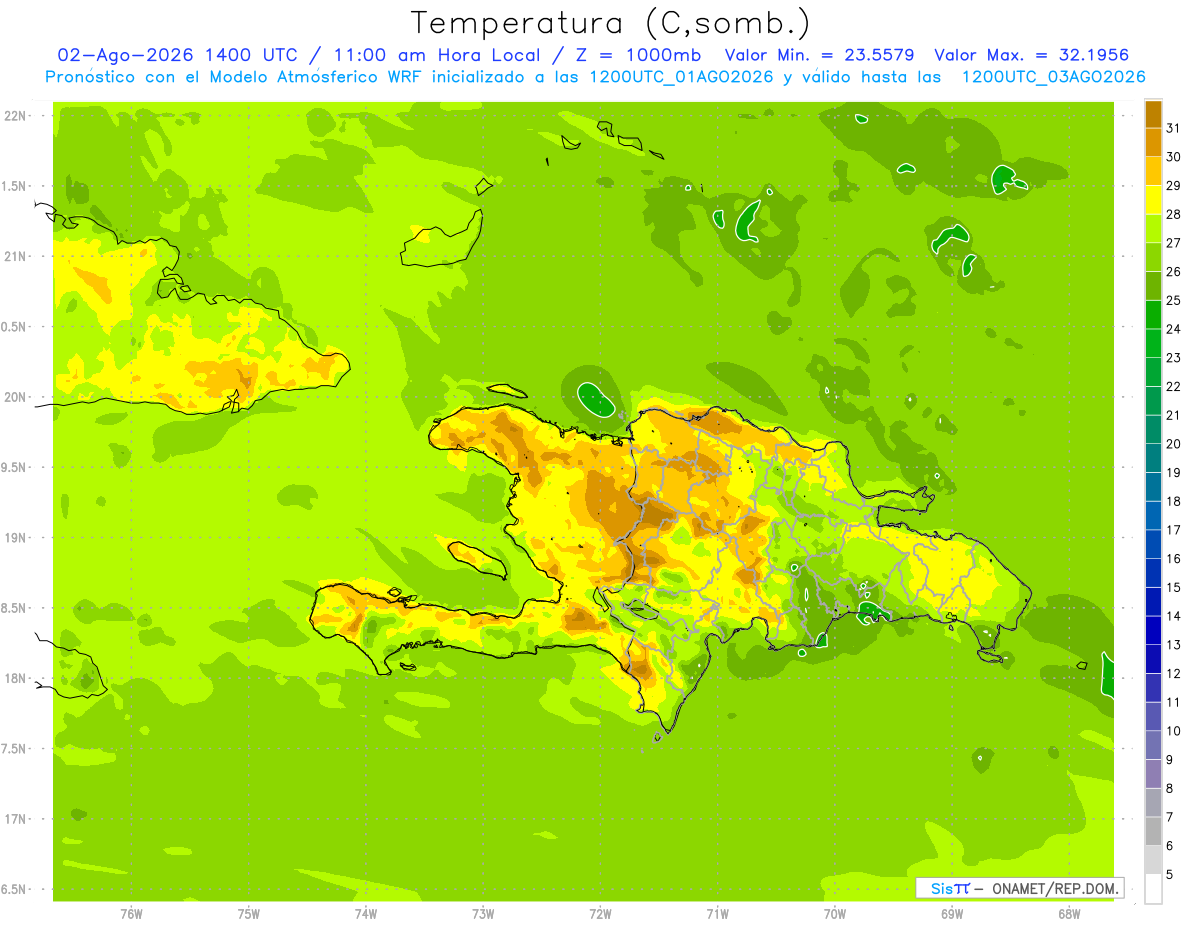Pick the teal swatch between 19 and 20
Screen dimensions: 1200x927
[x=1153, y=458]
